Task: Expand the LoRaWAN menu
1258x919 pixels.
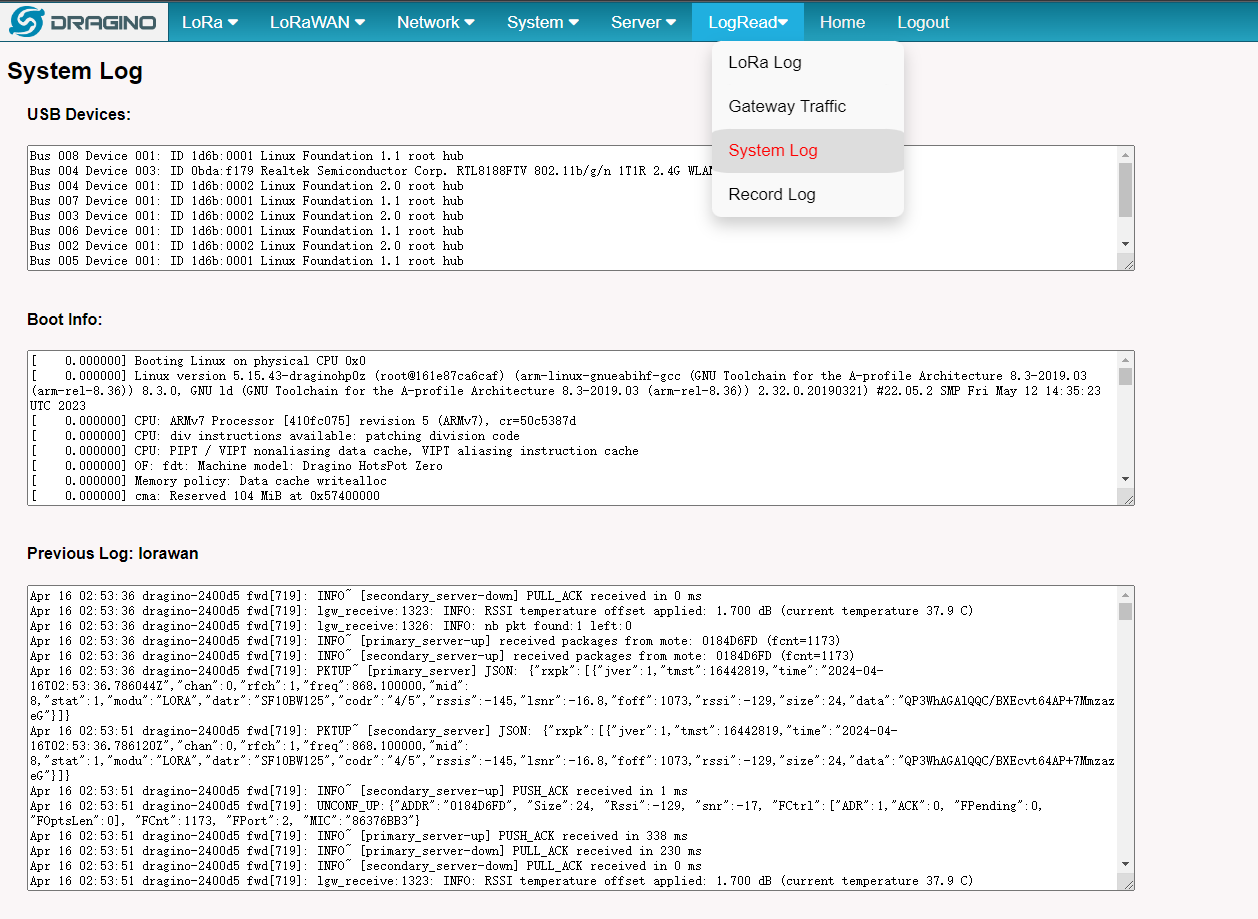Action: (317, 22)
